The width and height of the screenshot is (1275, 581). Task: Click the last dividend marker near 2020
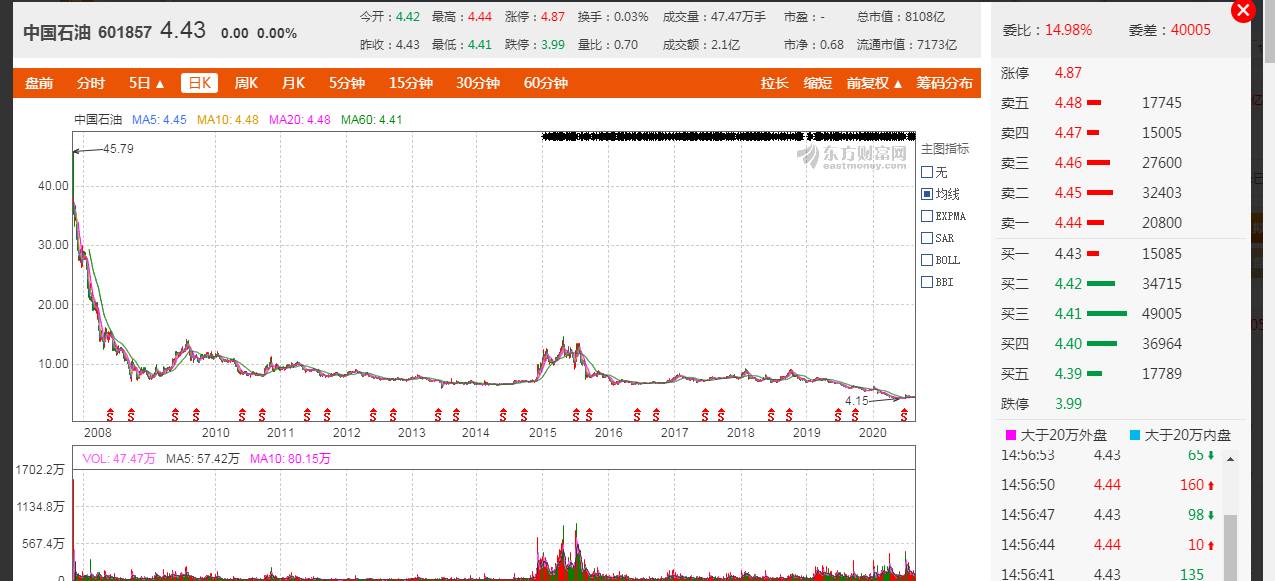(904, 413)
